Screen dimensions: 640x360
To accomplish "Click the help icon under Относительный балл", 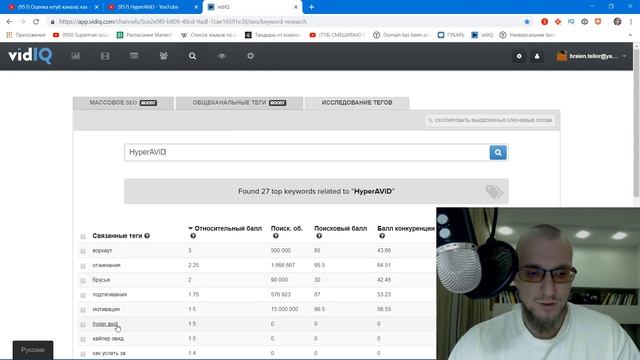I will pyautogui.click(x=193, y=236).
